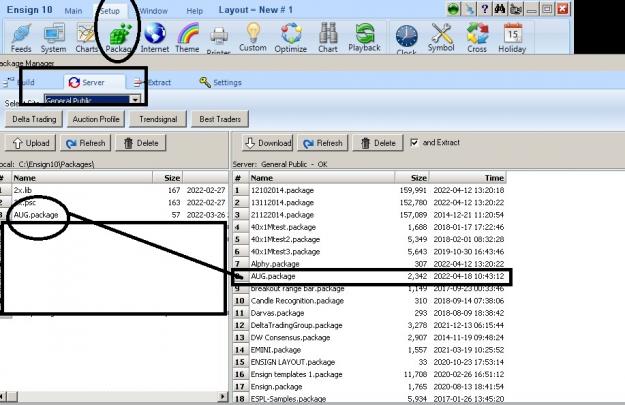Open the Window menu
The image size is (625, 405).
pos(153,11)
